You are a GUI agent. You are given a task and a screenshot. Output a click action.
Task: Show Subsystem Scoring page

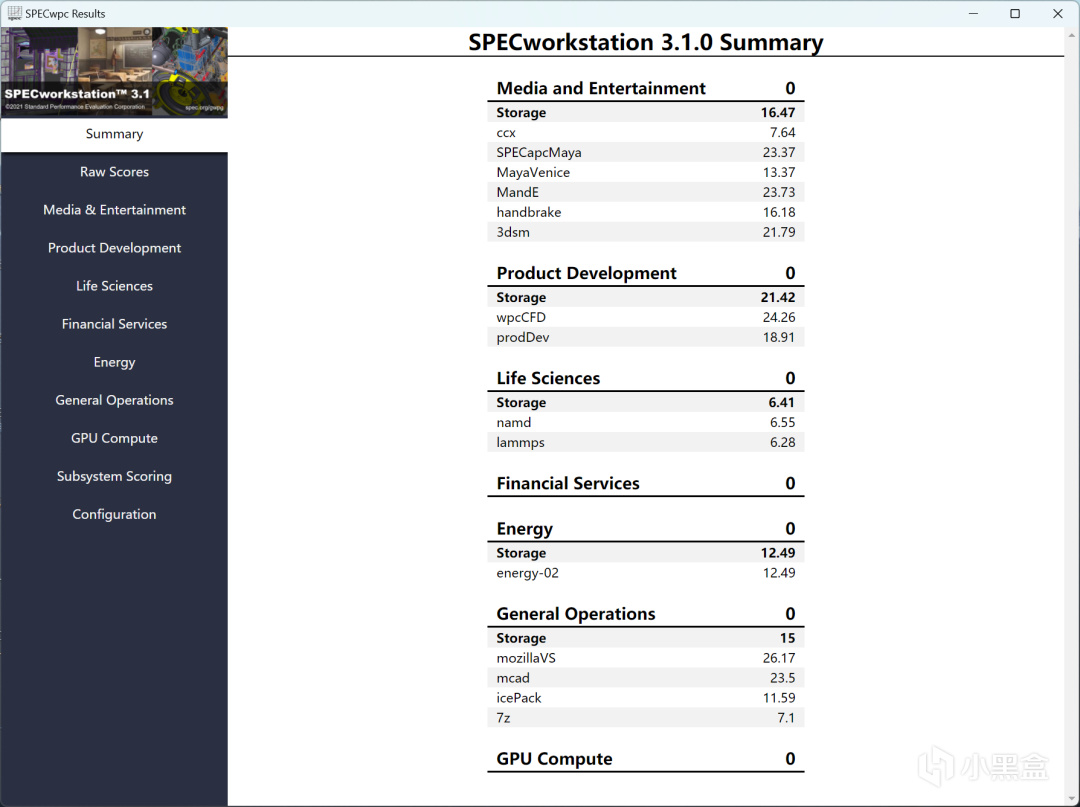[x=114, y=476]
